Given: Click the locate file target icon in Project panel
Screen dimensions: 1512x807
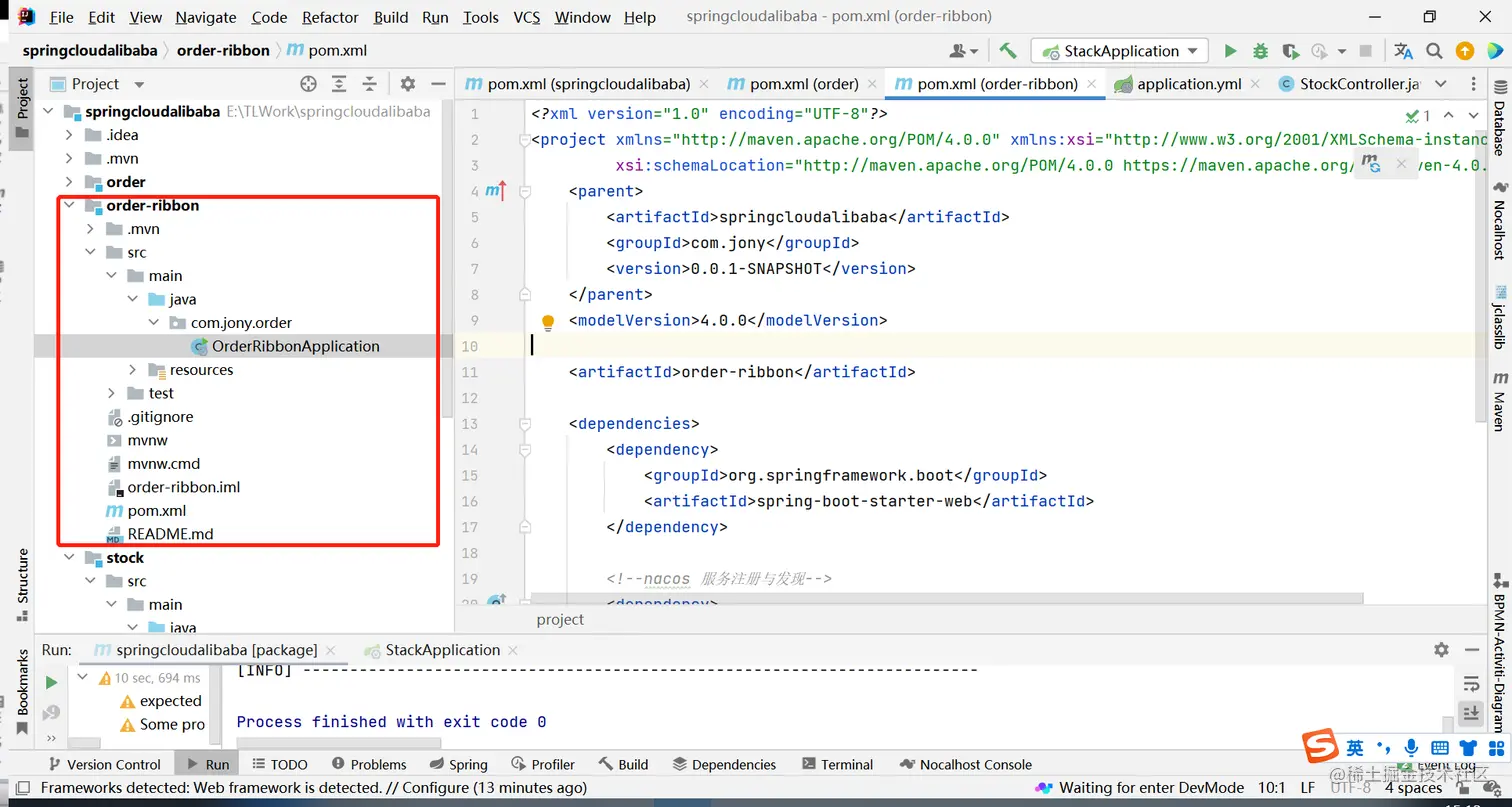Looking at the screenshot, I should pos(309,84).
